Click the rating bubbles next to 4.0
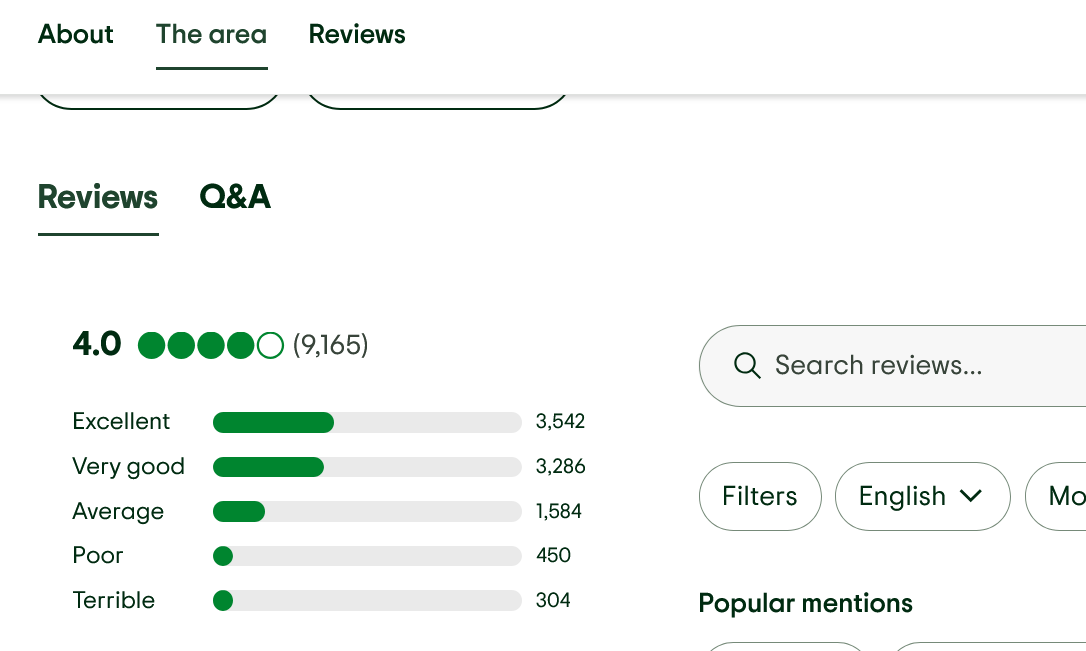 pyautogui.click(x=211, y=345)
